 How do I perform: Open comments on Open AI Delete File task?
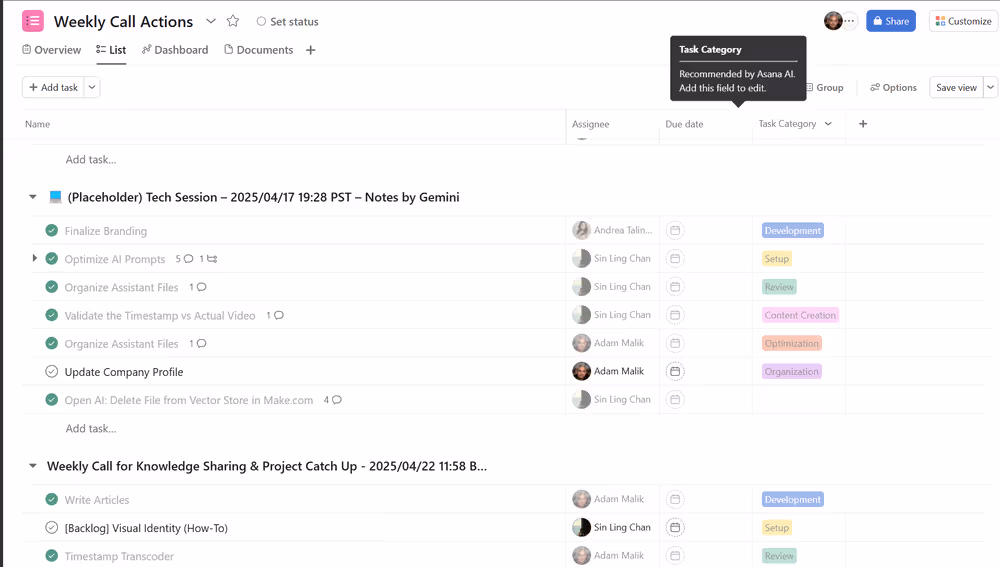click(332, 400)
